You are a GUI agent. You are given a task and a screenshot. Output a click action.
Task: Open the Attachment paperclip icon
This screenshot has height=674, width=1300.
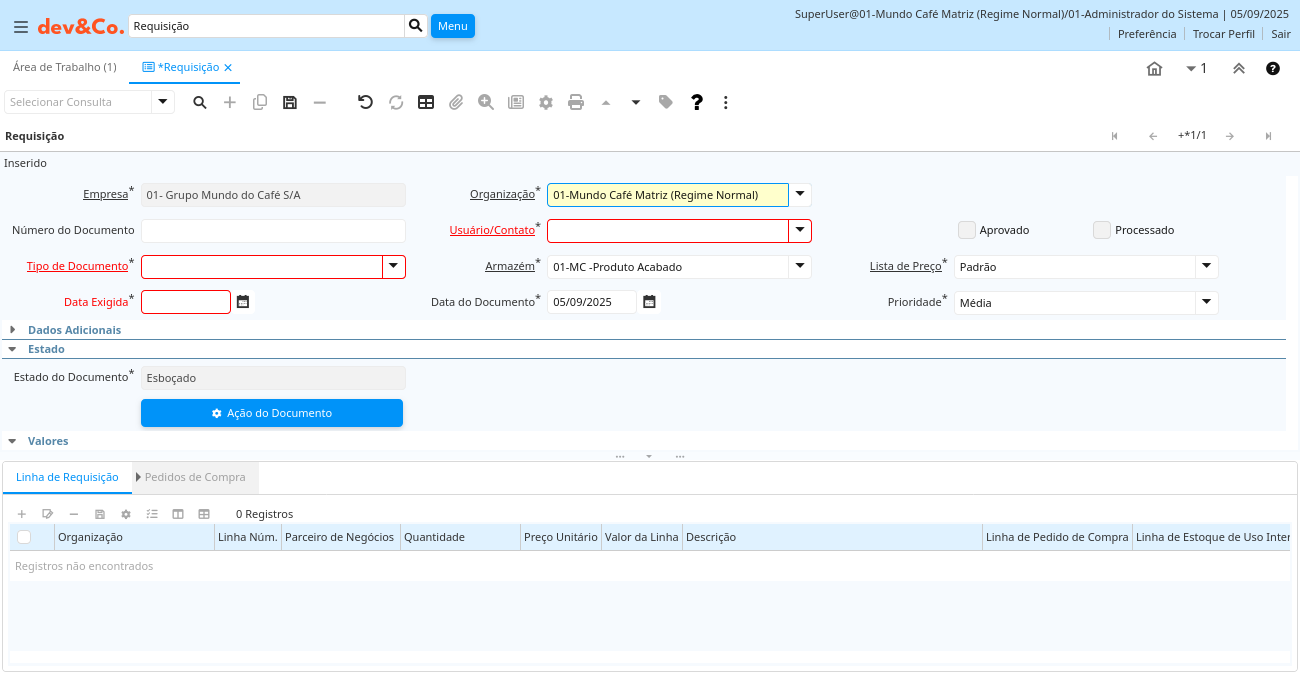pos(456,102)
